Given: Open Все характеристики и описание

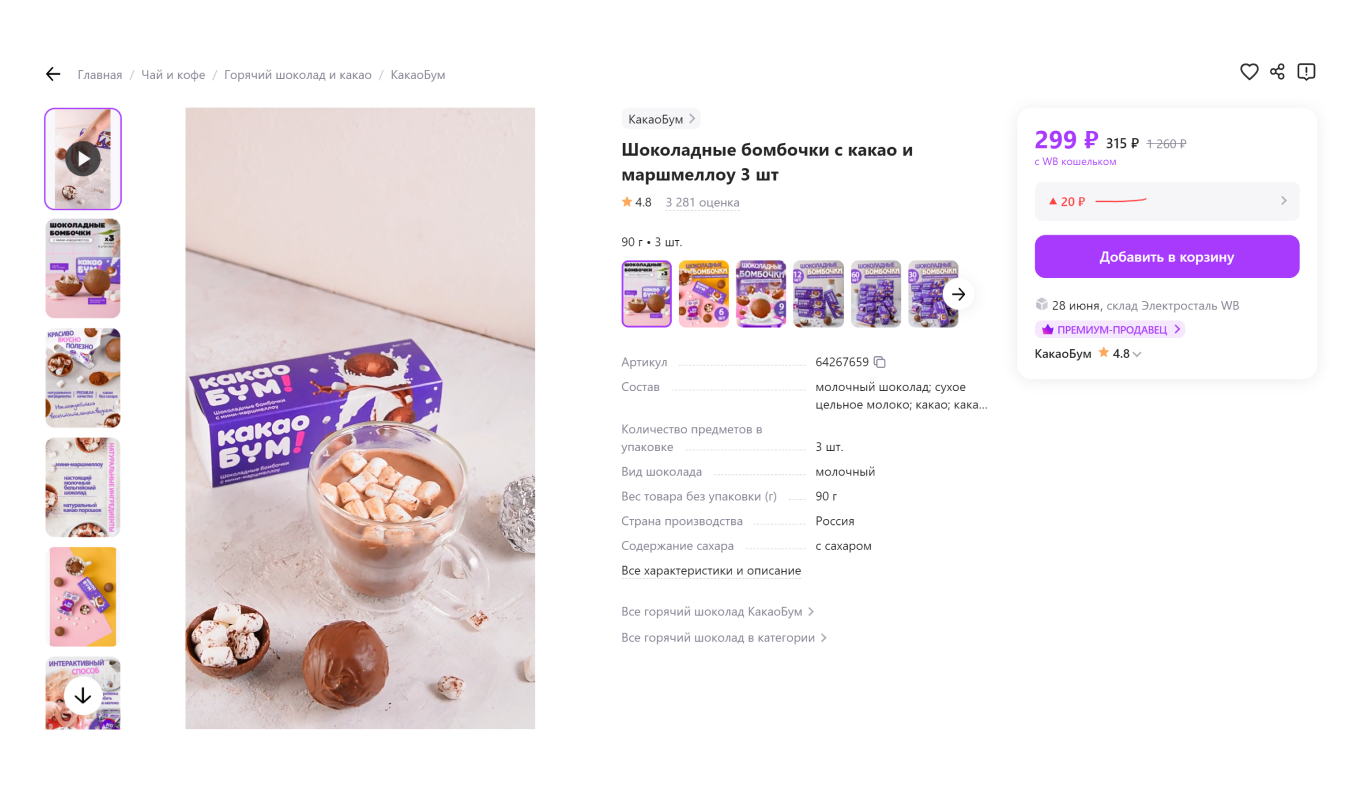Looking at the screenshot, I should pyautogui.click(x=711, y=570).
